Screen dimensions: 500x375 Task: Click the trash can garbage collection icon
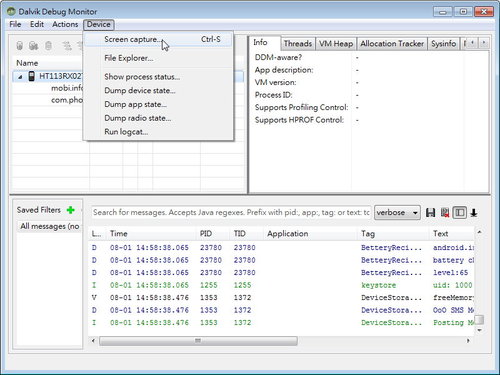coord(48,46)
